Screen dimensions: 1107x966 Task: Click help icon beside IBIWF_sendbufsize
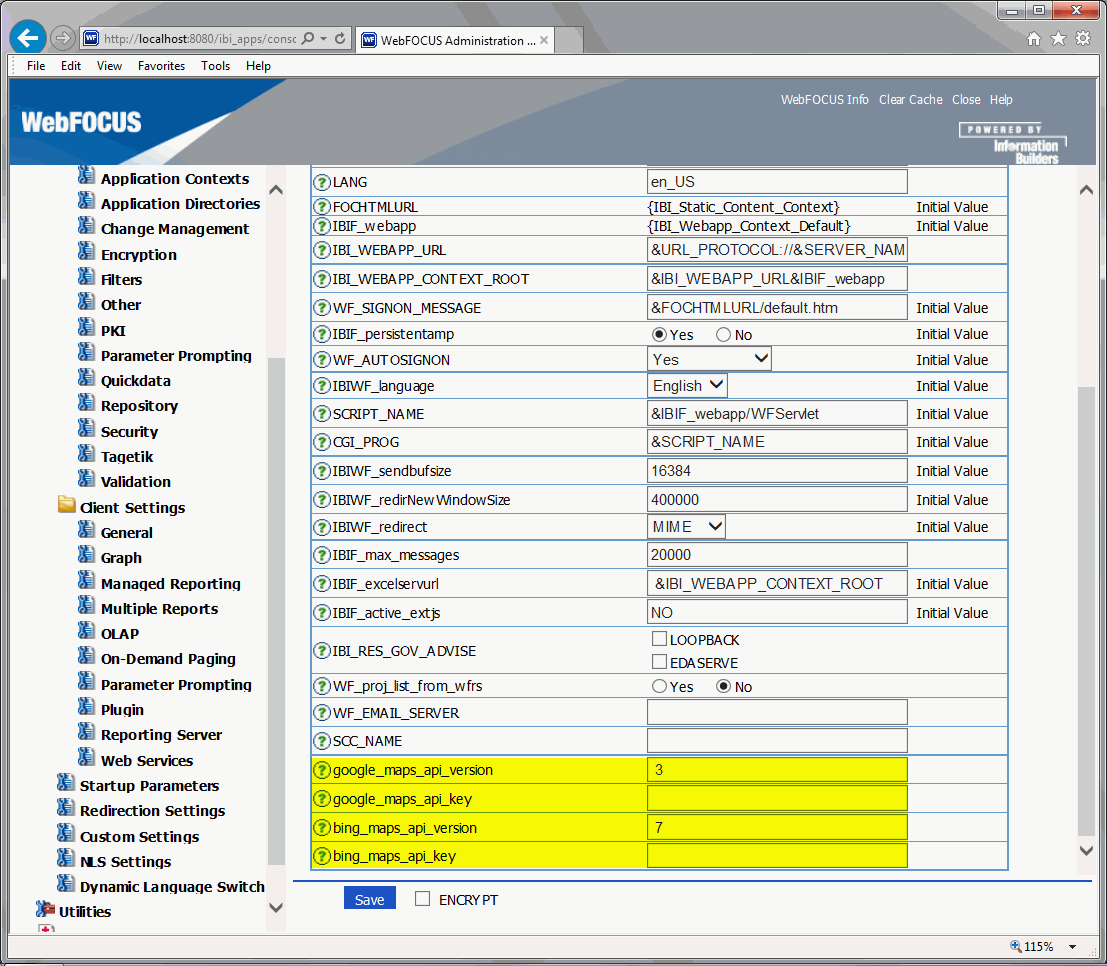coord(322,471)
